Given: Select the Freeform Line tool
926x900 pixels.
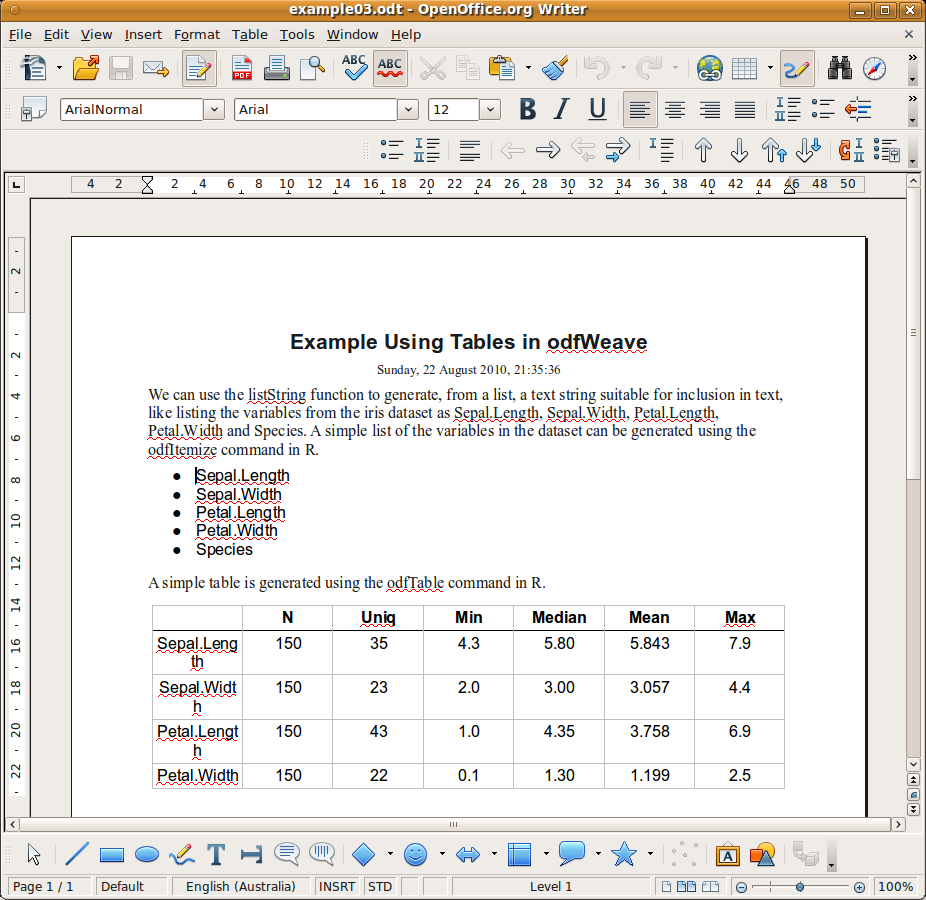Looking at the screenshot, I should [181, 854].
